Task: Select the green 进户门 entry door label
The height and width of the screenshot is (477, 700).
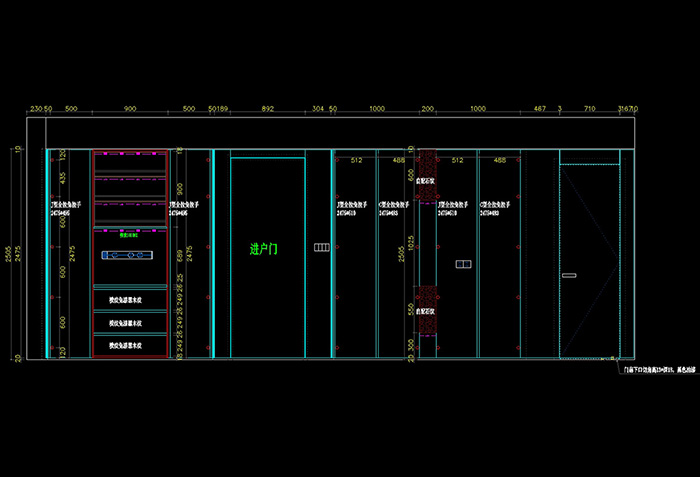Action: click(x=264, y=249)
